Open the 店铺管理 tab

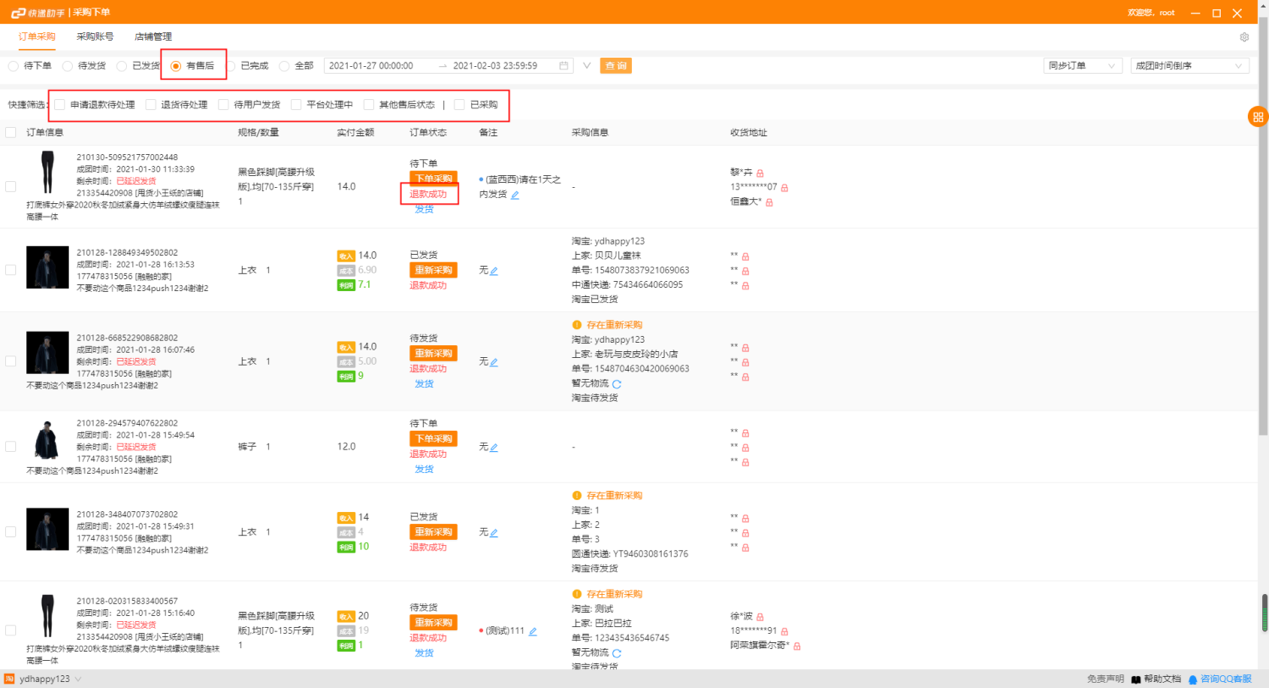[153, 37]
